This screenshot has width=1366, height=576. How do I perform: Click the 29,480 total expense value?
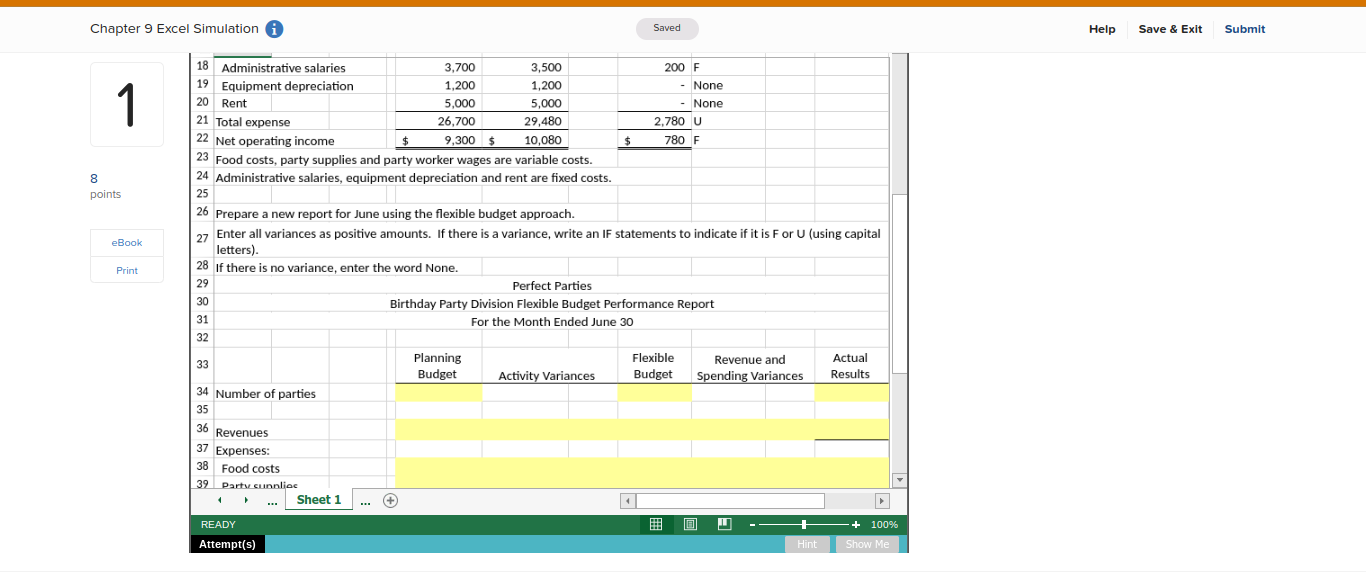point(543,122)
